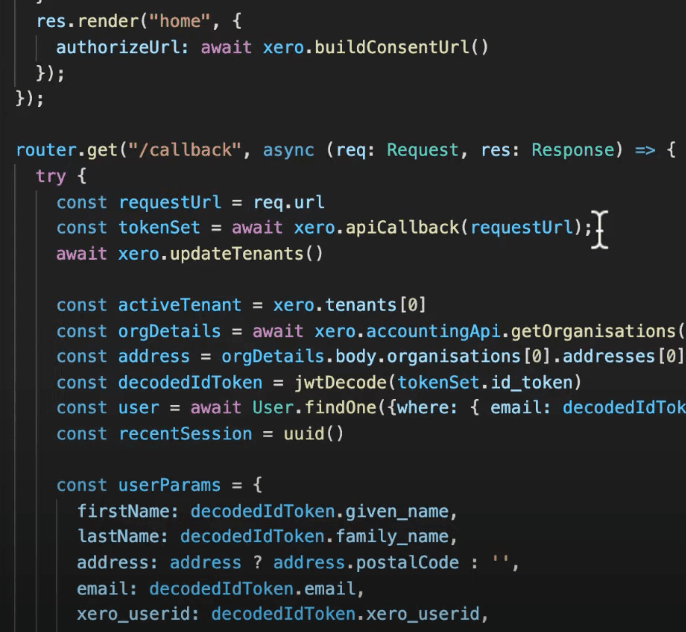The width and height of the screenshot is (686, 632).
Task: Click the decodedIdToken variable declaration
Action: click(x=190, y=383)
